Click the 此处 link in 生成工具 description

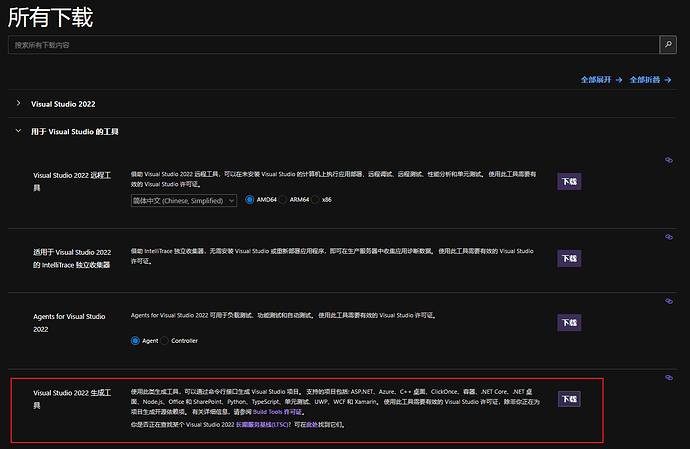pyautogui.click(x=312, y=425)
